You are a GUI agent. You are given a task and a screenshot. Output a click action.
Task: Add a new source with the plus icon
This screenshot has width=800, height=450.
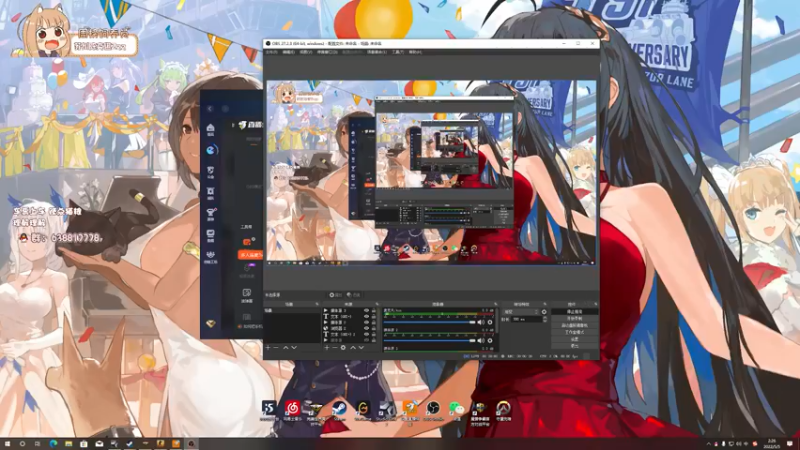click(x=327, y=347)
